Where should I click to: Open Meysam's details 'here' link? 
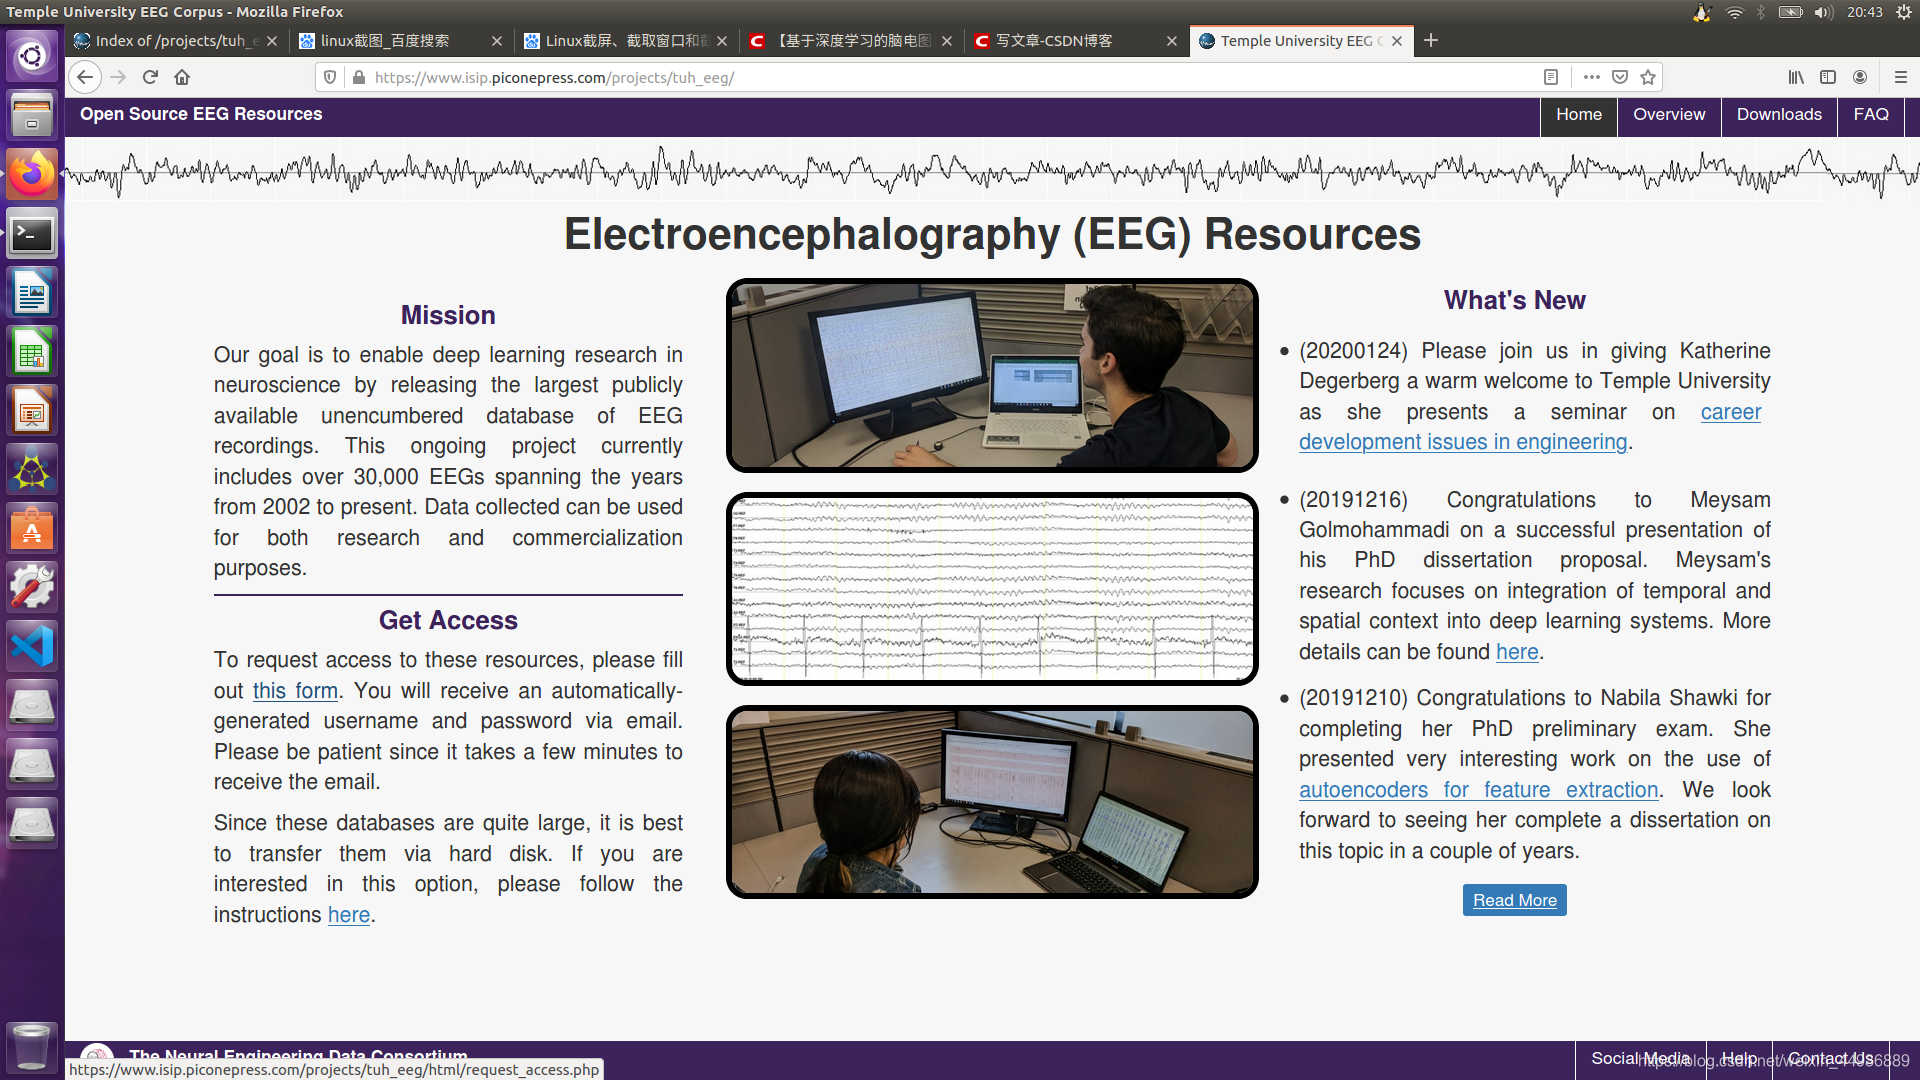[x=1517, y=652]
